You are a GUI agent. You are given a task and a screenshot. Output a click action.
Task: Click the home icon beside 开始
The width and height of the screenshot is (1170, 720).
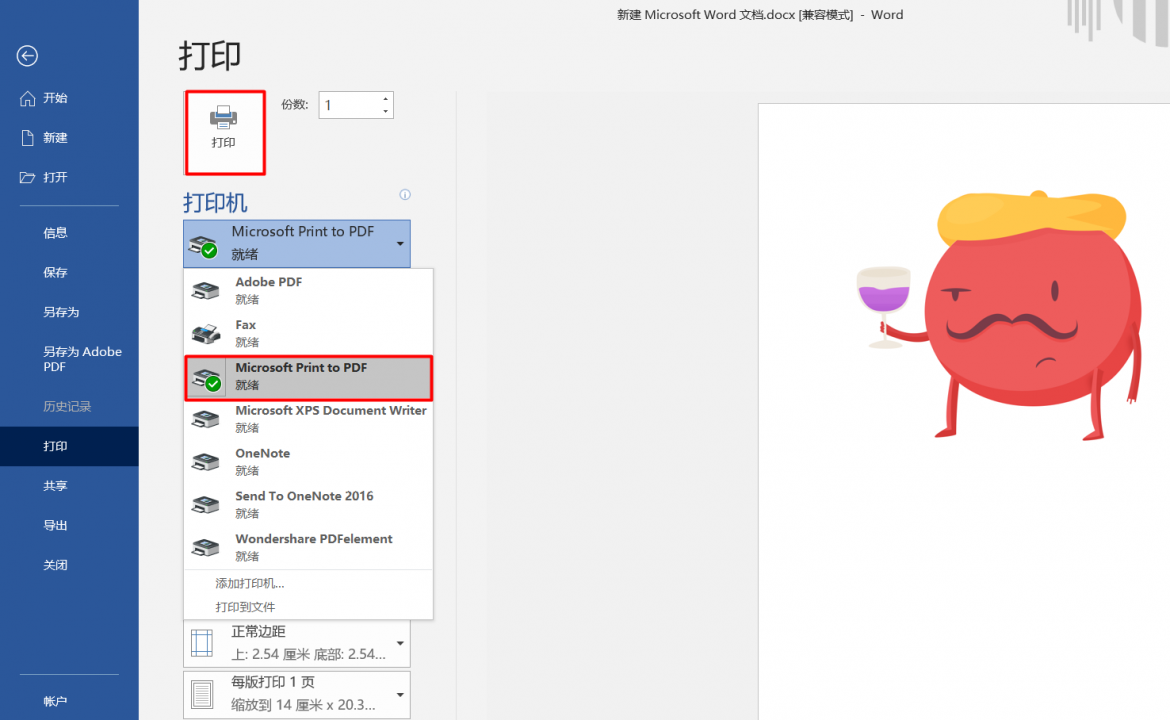pyautogui.click(x=28, y=98)
